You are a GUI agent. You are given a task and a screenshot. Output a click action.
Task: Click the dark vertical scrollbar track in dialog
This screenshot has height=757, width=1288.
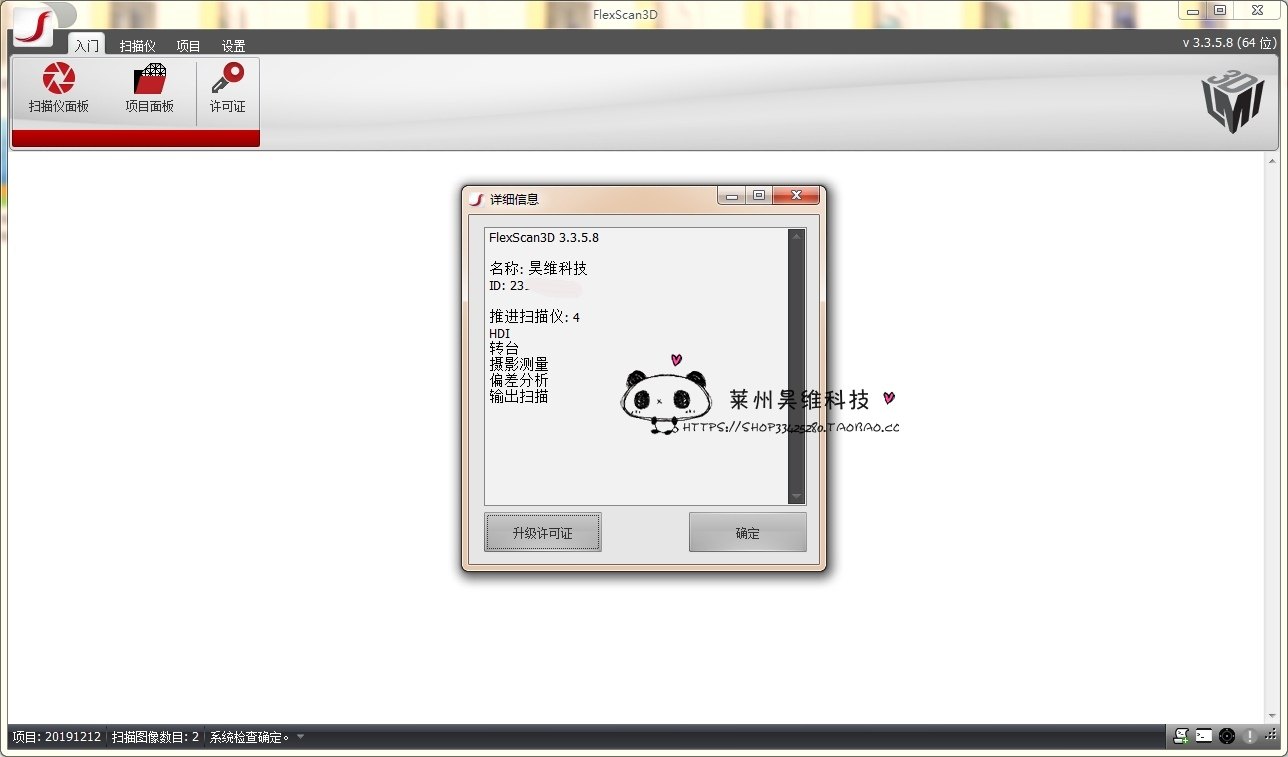(796, 366)
